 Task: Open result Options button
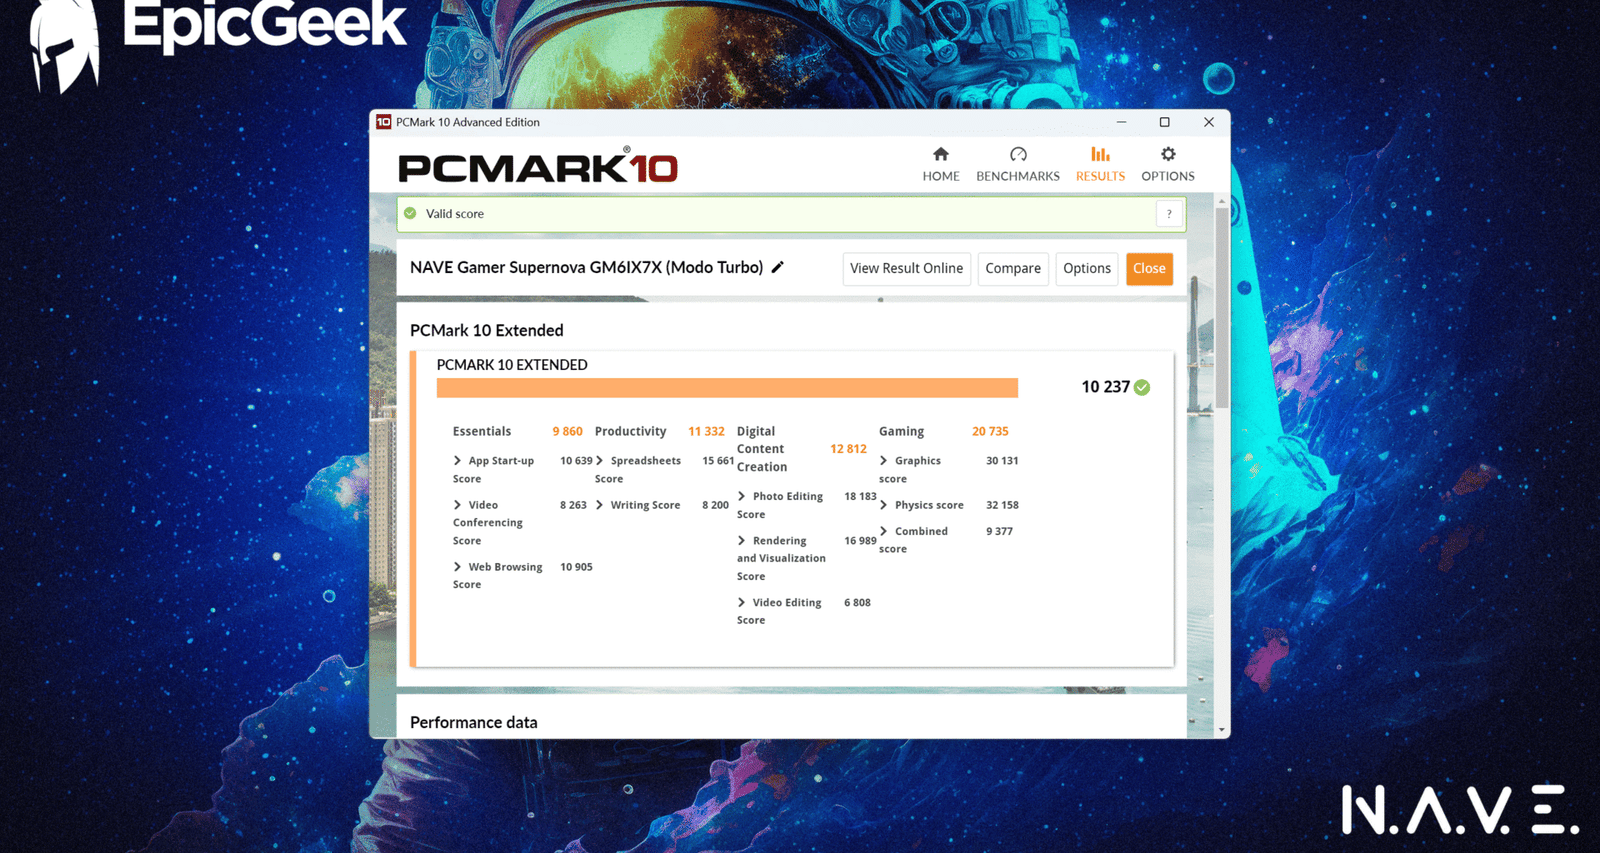pos(1087,268)
